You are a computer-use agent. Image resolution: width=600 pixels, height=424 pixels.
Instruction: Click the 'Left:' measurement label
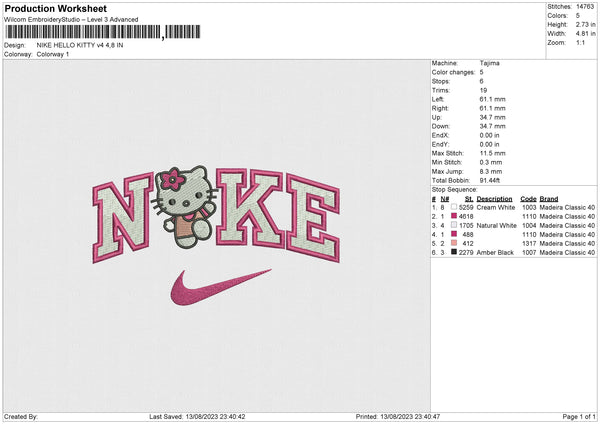click(438, 99)
